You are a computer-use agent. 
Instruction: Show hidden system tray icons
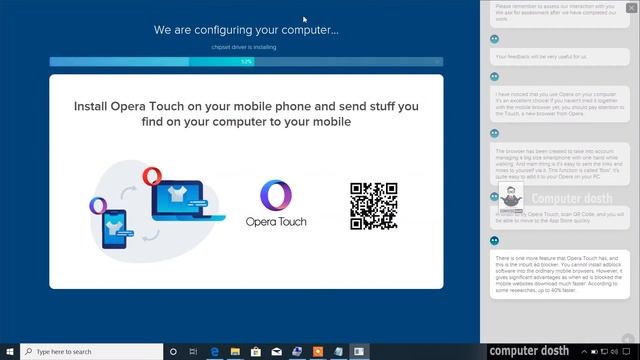pos(584,351)
